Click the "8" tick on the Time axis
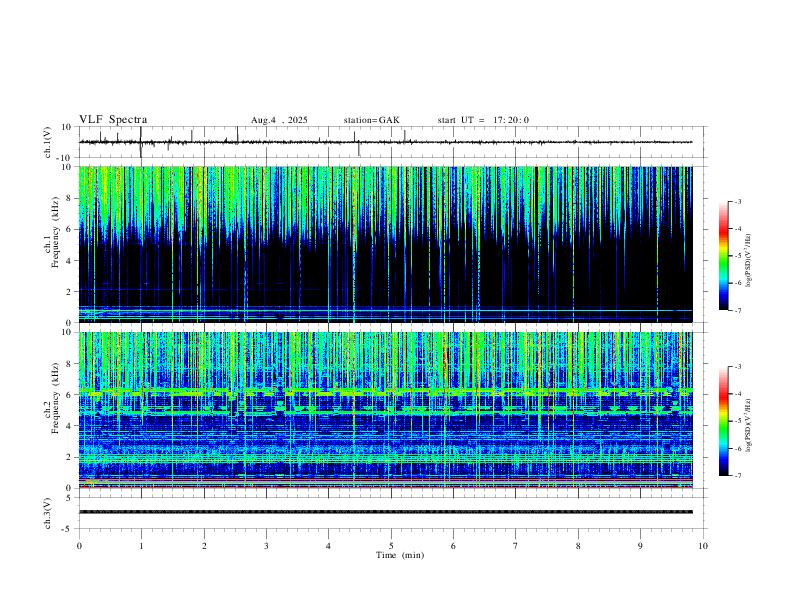The width and height of the screenshot is (792, 612). tap(578, 546)
